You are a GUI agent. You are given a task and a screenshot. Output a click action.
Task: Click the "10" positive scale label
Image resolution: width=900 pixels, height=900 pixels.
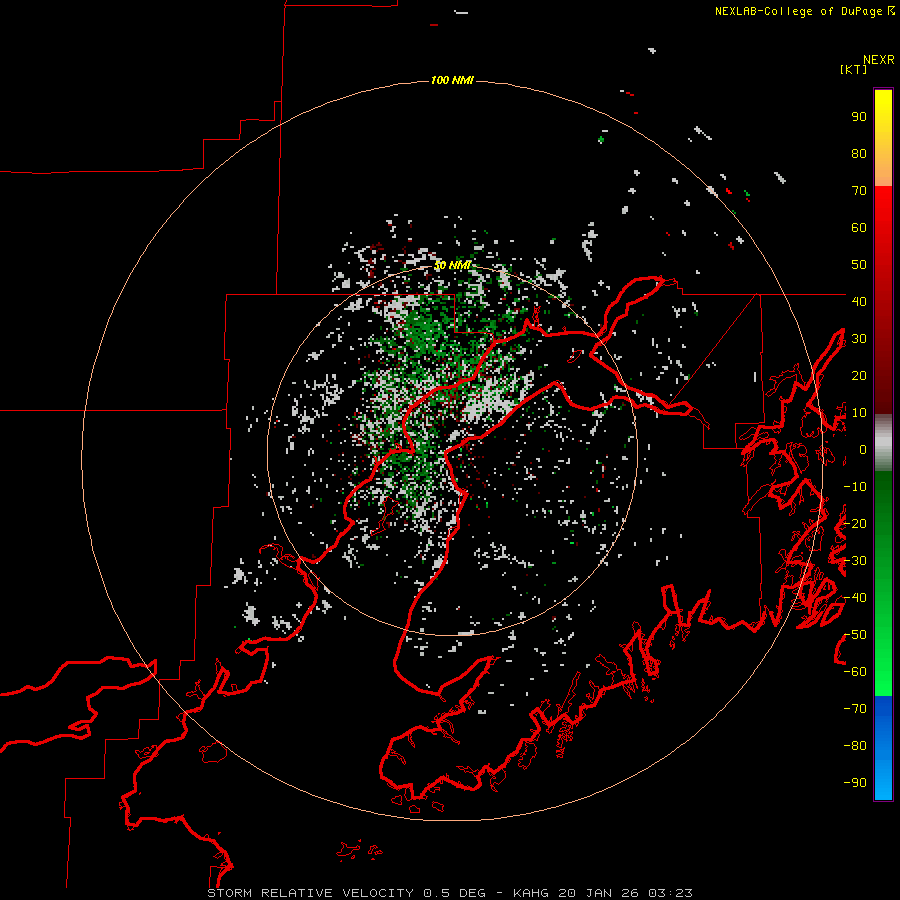pos(859,413)
